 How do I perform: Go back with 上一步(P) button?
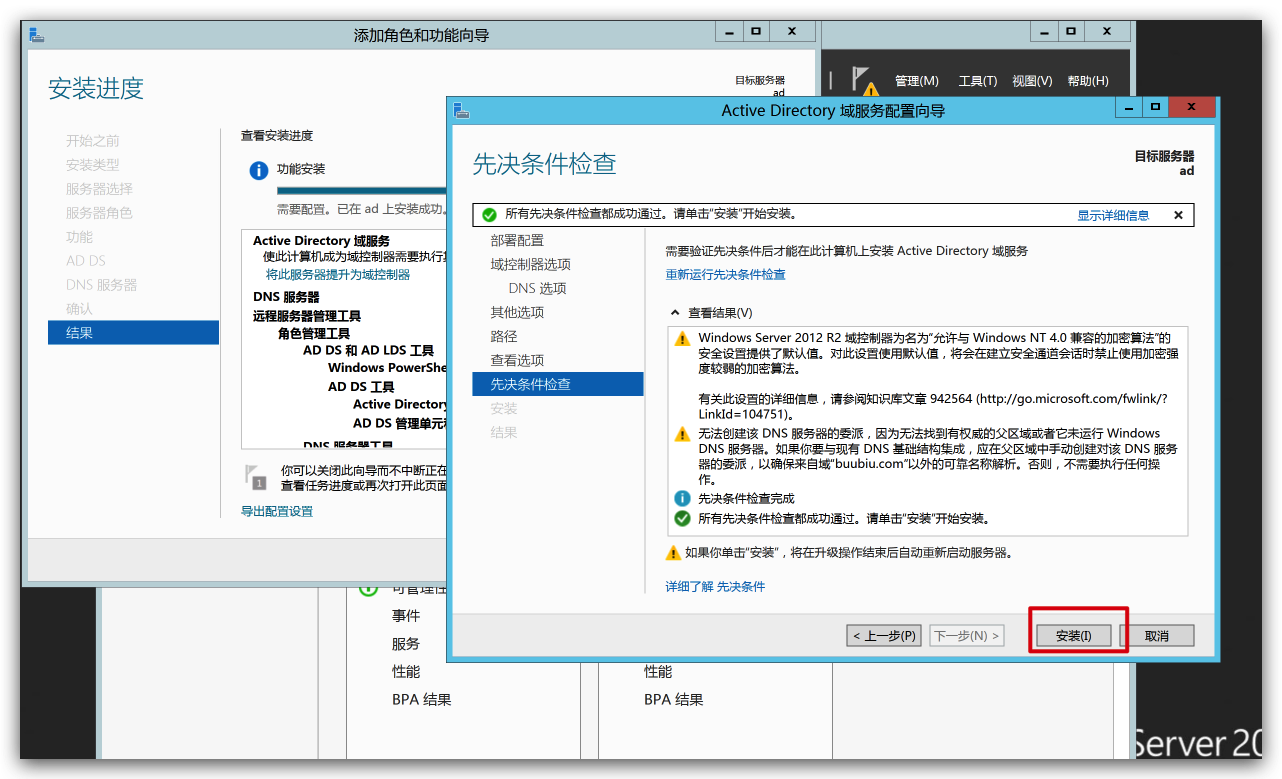884,636
